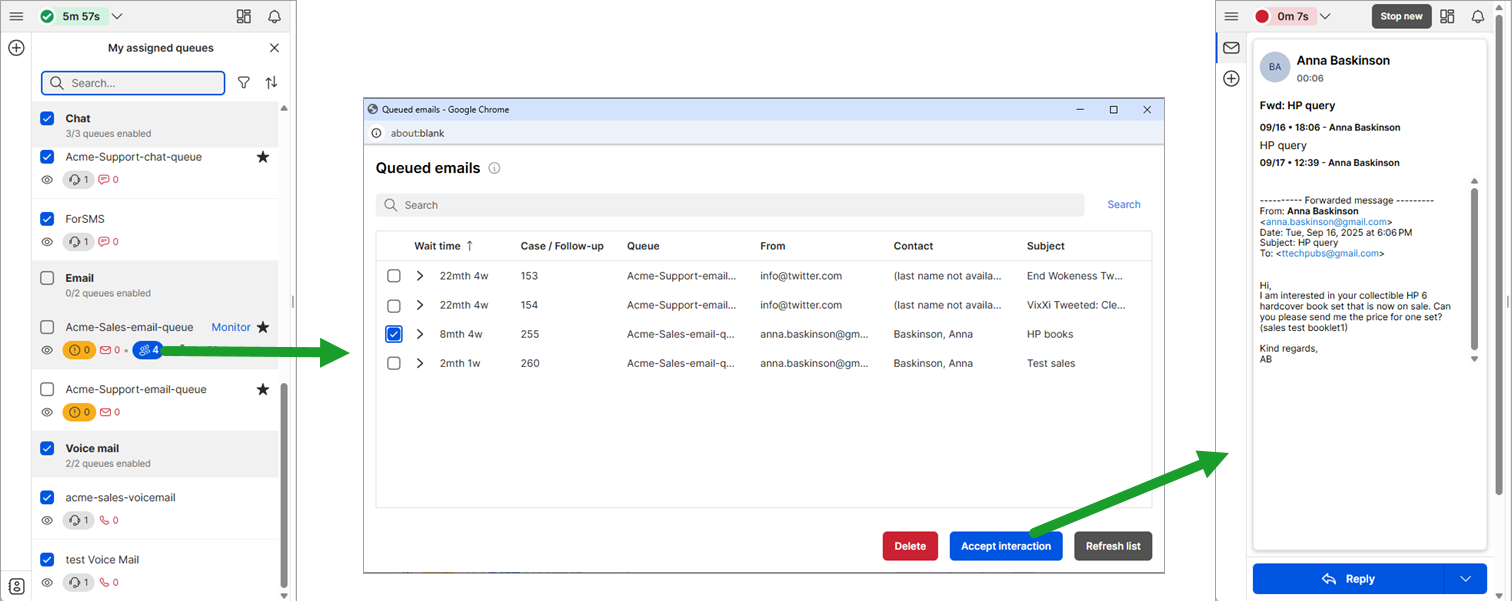Click the info icon next to Queued emails

point(494,168)
